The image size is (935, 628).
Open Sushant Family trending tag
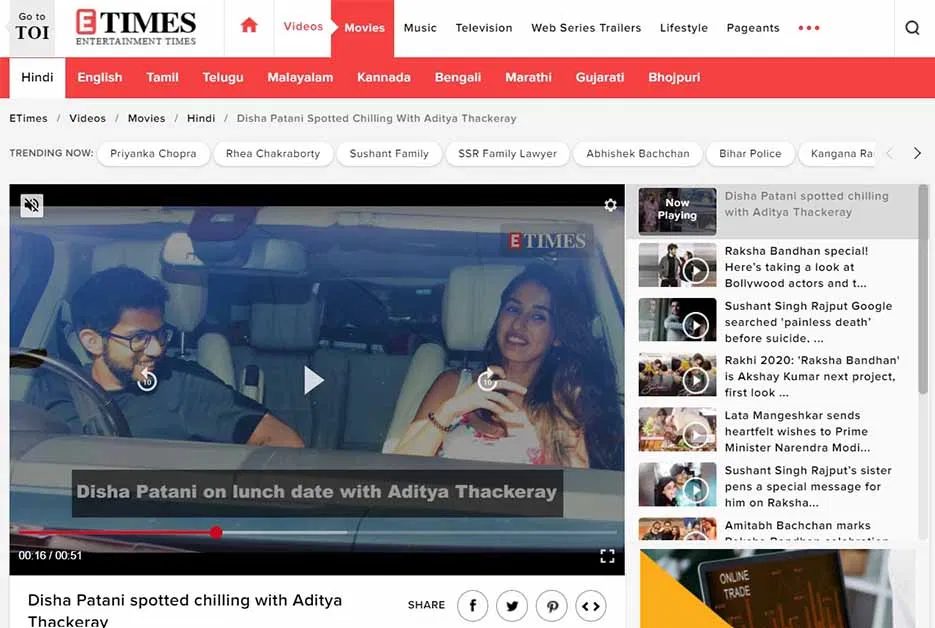[x=389, y=153]
